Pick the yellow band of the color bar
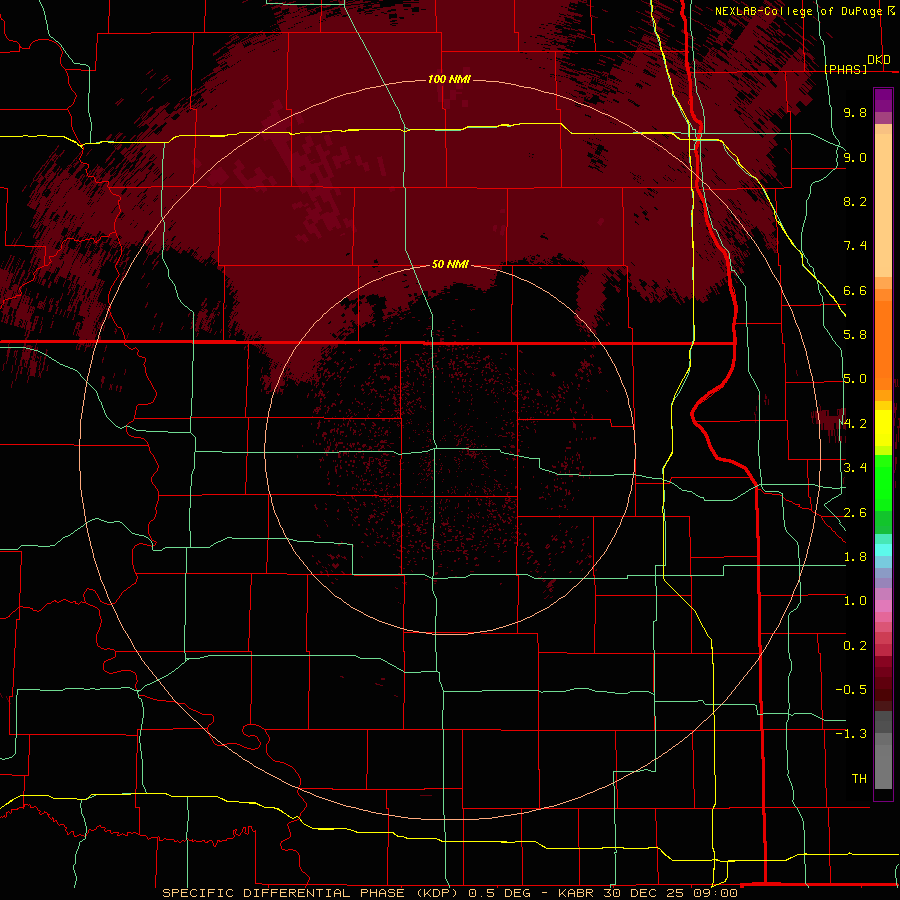Screen dimensions: 900x900 883,428
